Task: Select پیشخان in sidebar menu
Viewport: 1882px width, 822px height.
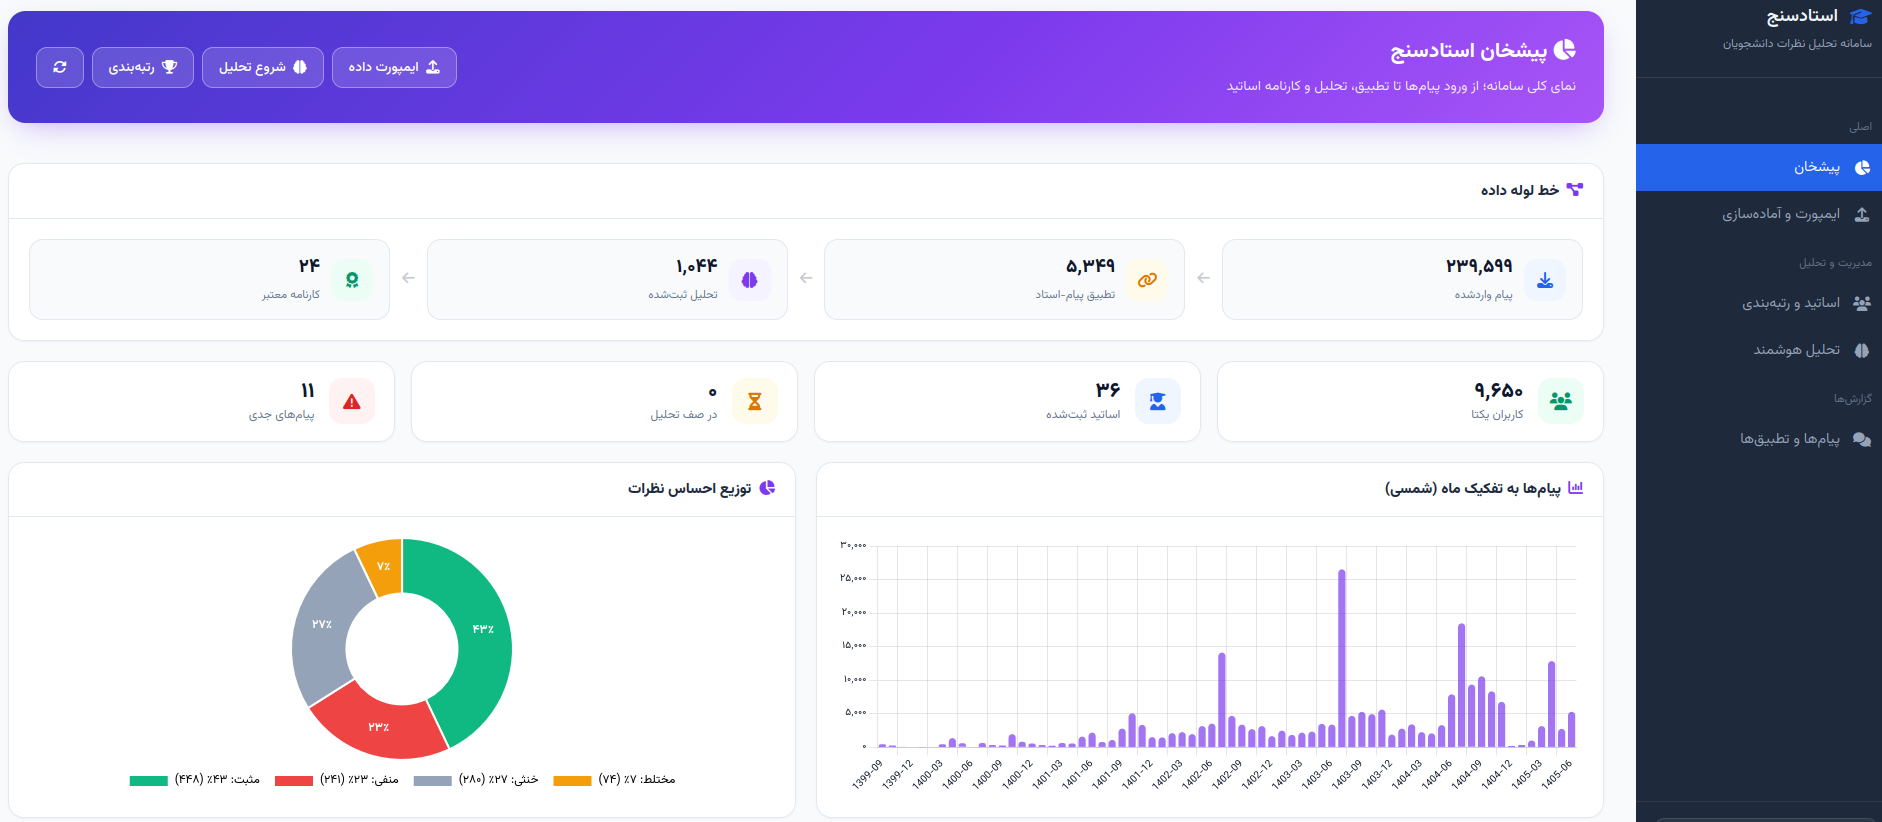Action: [x=1759, y=167]
